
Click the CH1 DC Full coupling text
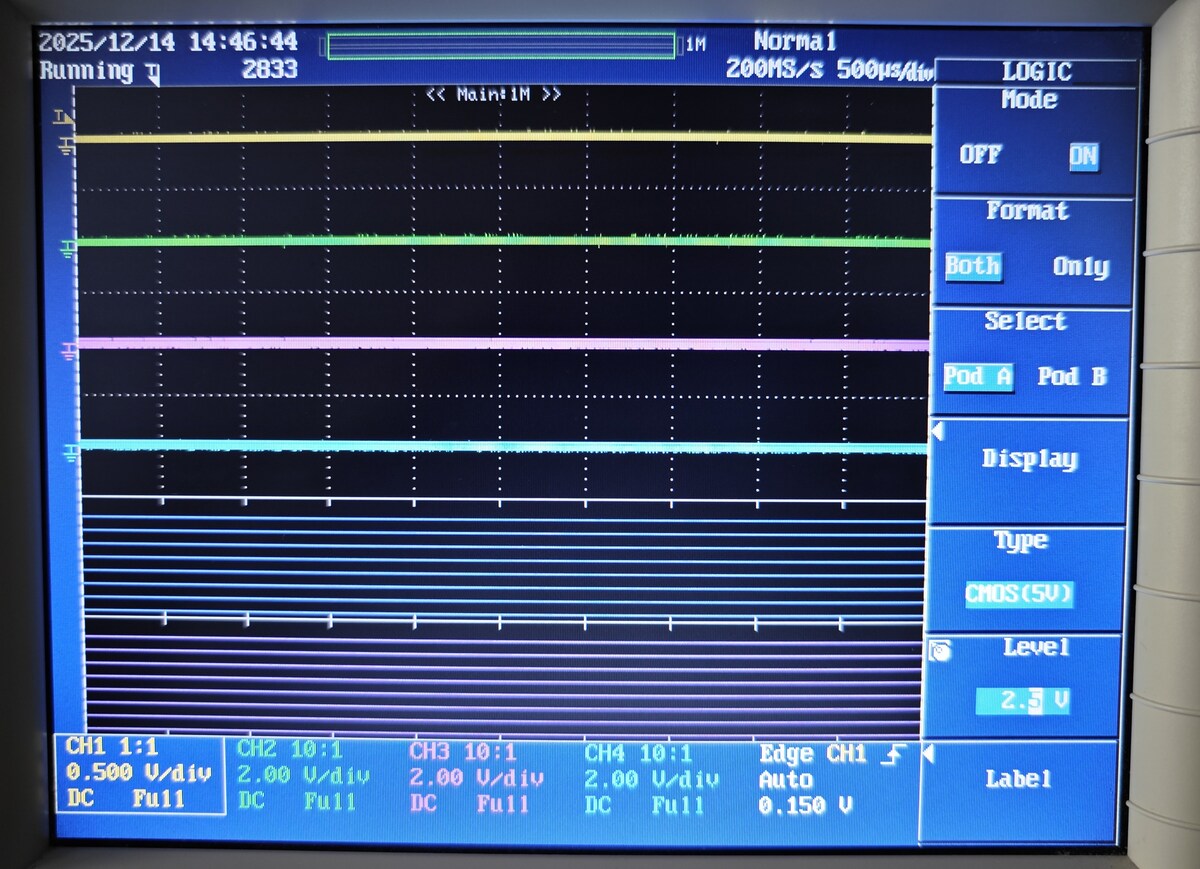click(x=125, y=799)
